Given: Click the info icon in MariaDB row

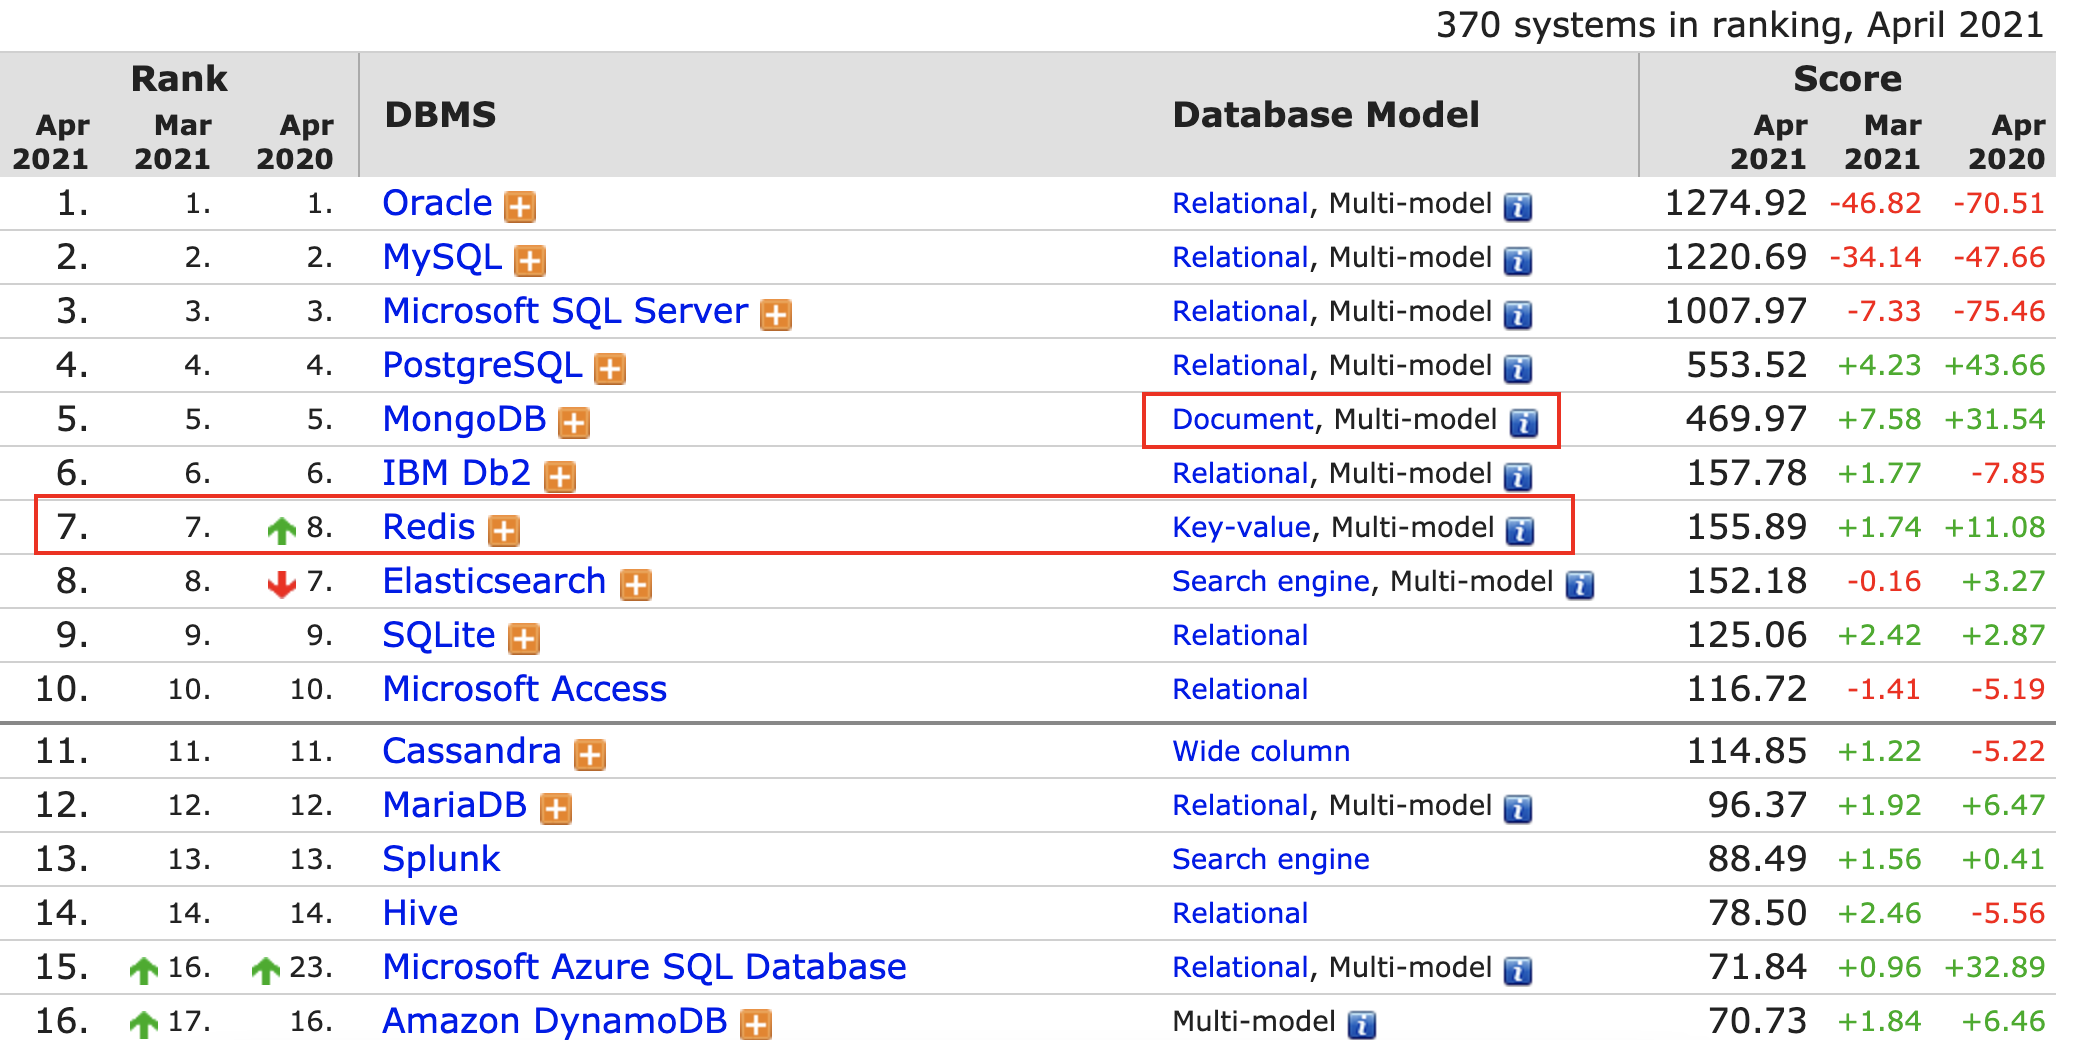Looking at the screenshot, I should 1518,809.
